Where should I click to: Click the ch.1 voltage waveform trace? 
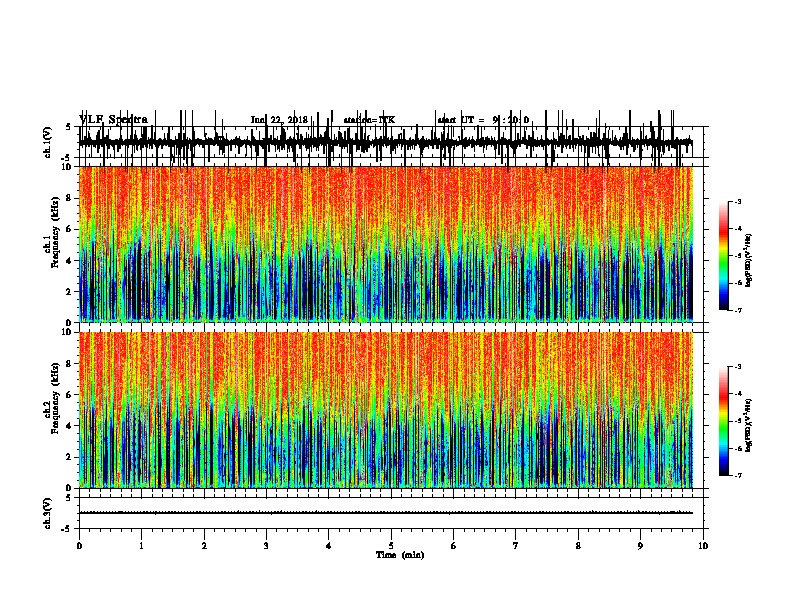point(386,142)
